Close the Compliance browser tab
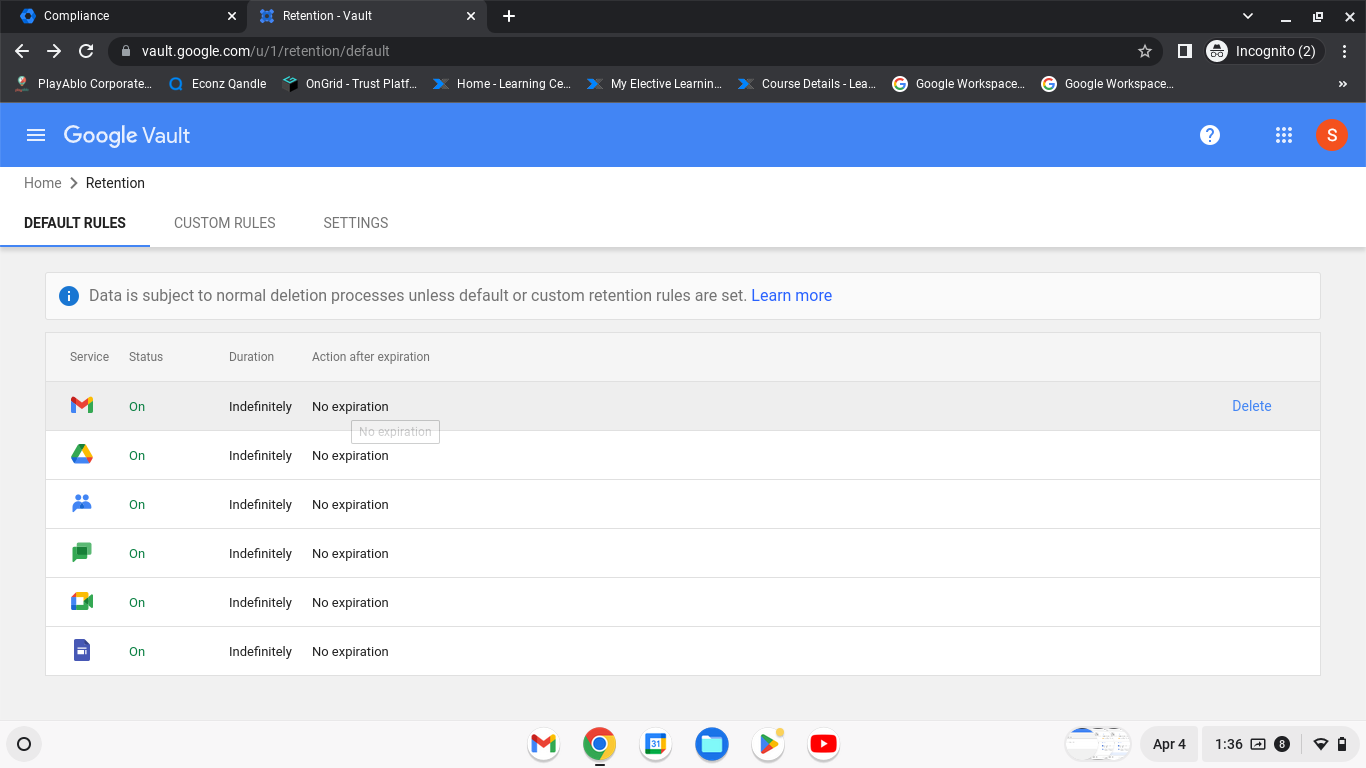1366x768 pixels. [232, 16]
